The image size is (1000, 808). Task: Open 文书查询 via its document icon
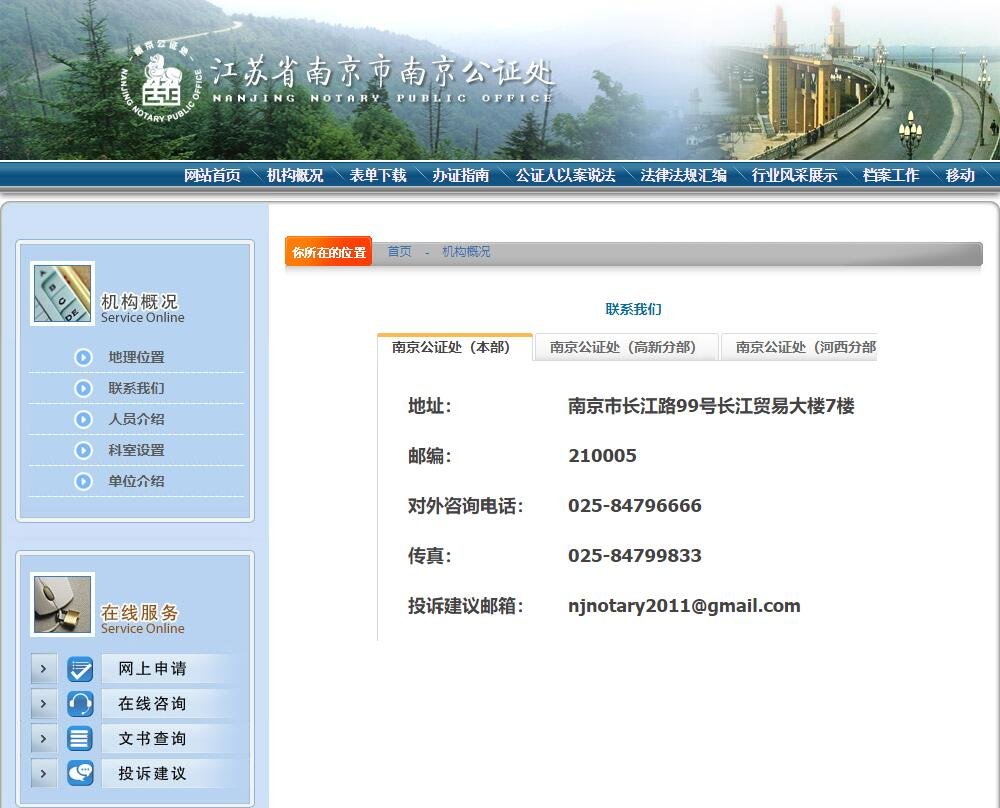(79, 738)
